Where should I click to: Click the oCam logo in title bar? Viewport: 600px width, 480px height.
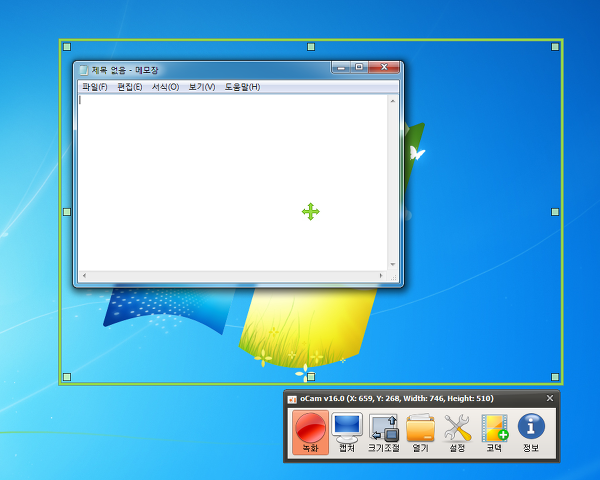292,399
